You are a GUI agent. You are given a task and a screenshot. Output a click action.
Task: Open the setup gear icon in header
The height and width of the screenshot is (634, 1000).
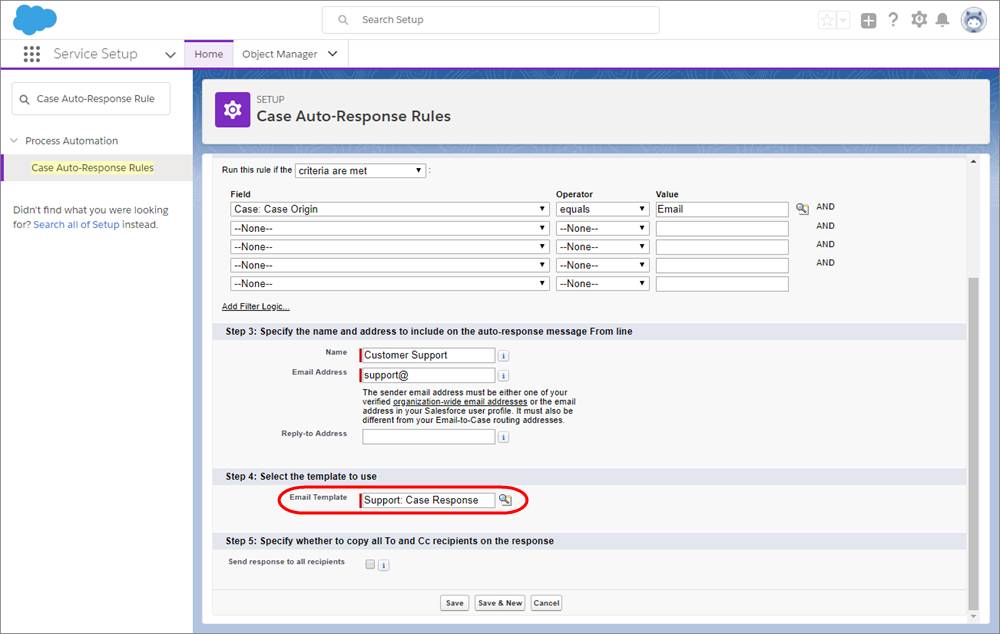pos(918,20)
